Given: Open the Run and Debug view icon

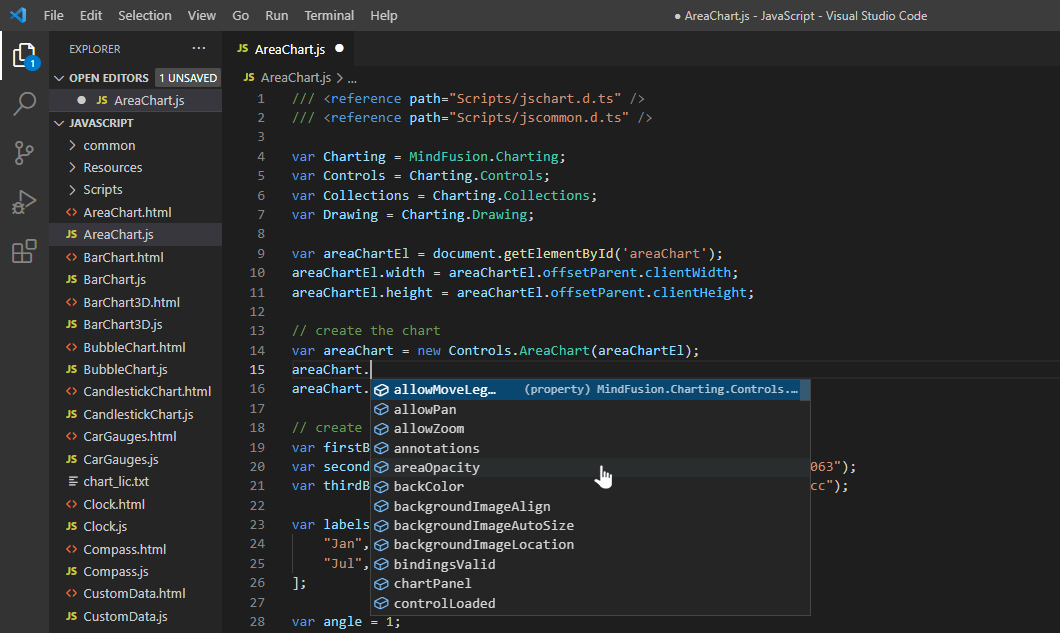Looking at the screenshot, I should coord(24,202).
